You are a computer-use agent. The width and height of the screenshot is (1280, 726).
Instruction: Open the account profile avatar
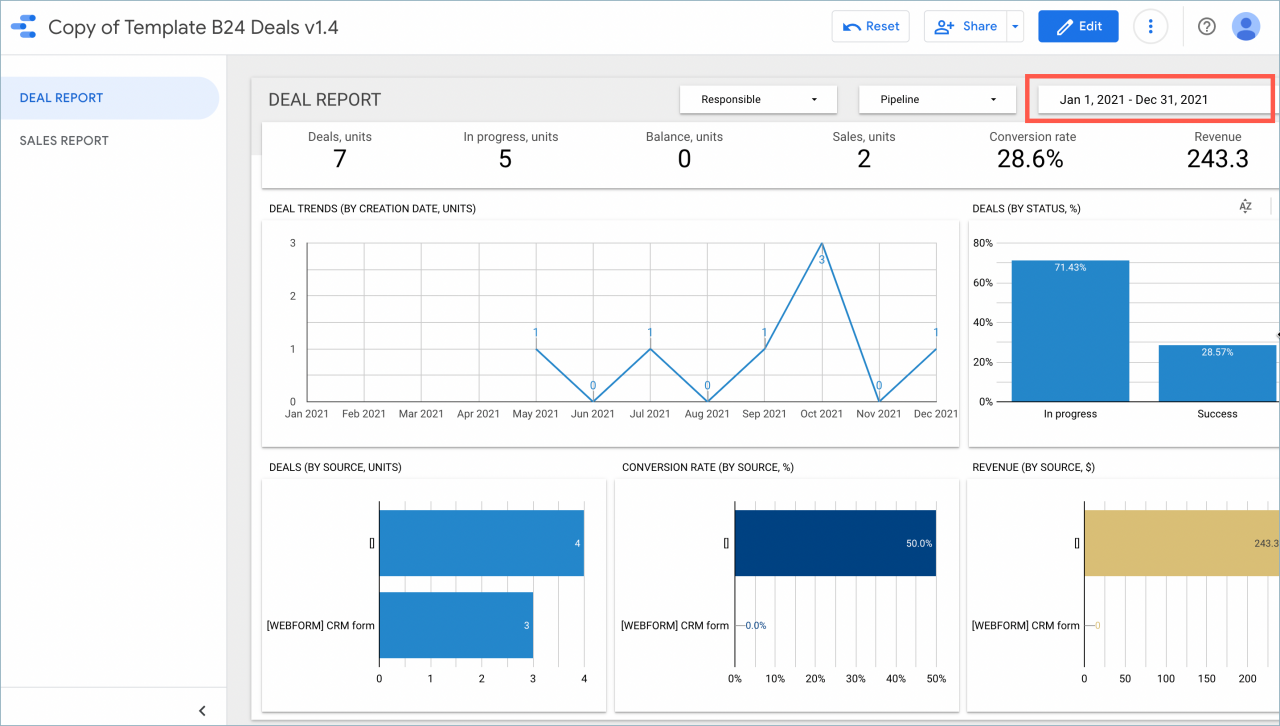1246,27
